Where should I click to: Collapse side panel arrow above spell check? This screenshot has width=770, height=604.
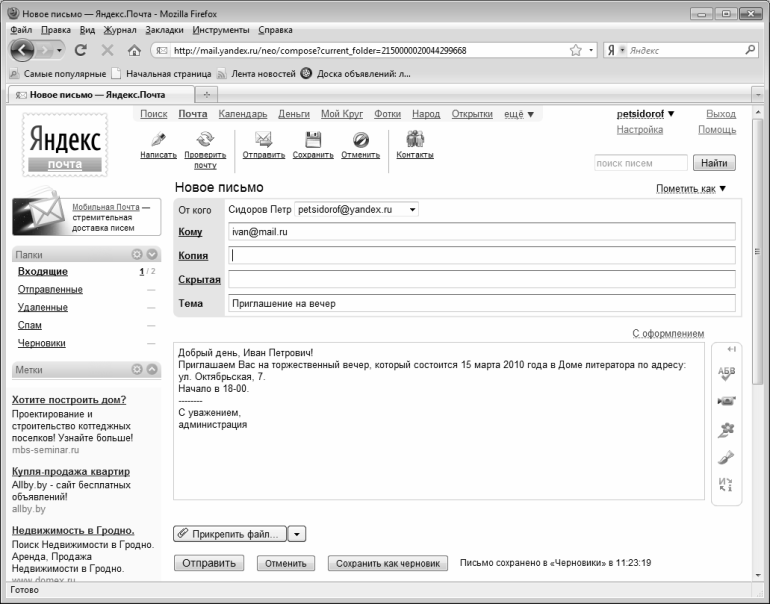[731, 349]
